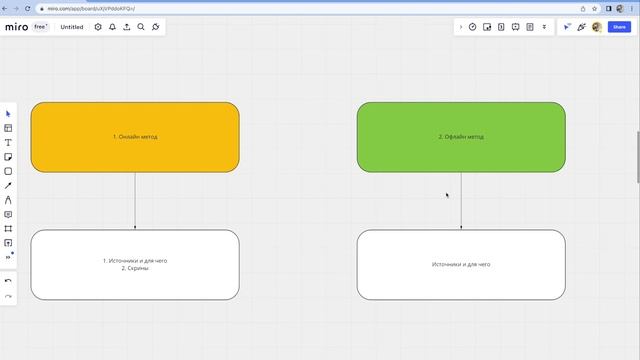Select the cursor selection tool
Screen dimensions: 640x360
(x=8, y=114)
